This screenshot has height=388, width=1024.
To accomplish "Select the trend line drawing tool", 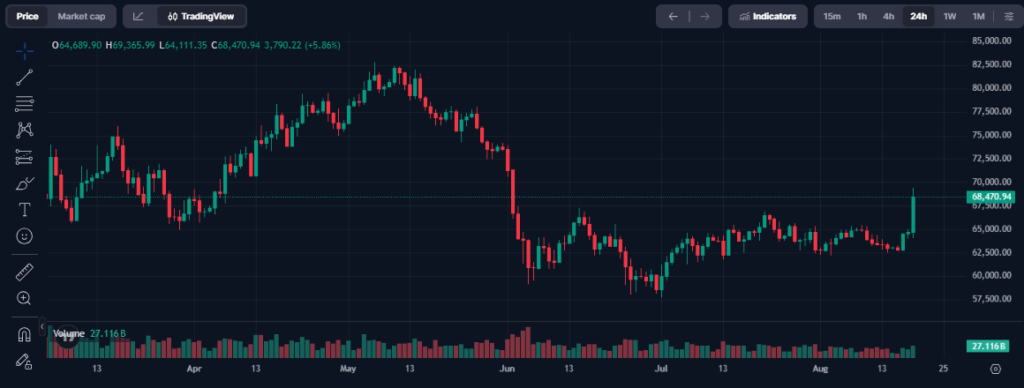I will (x=24, y=77).
